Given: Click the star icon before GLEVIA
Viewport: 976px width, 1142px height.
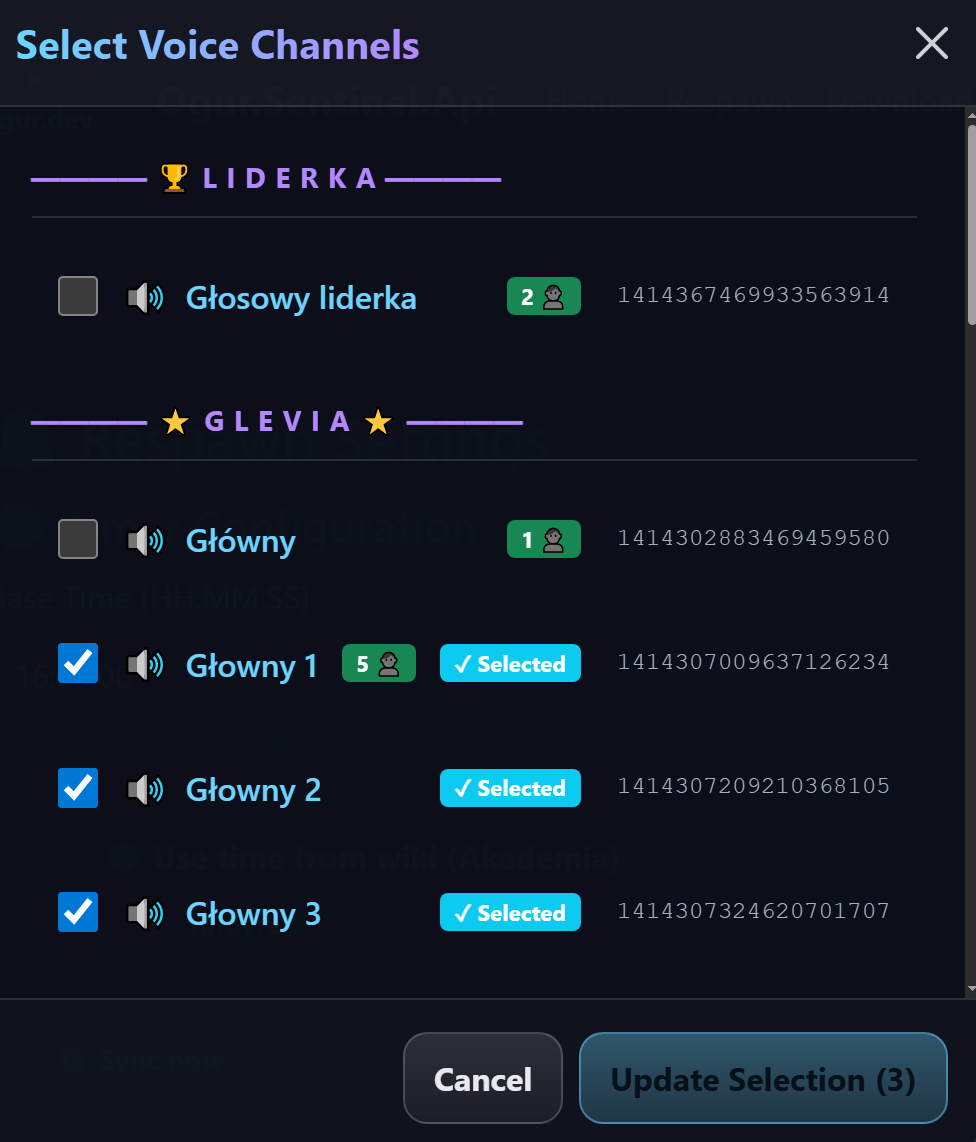Looking at the screenshot, I should [176, 422].
